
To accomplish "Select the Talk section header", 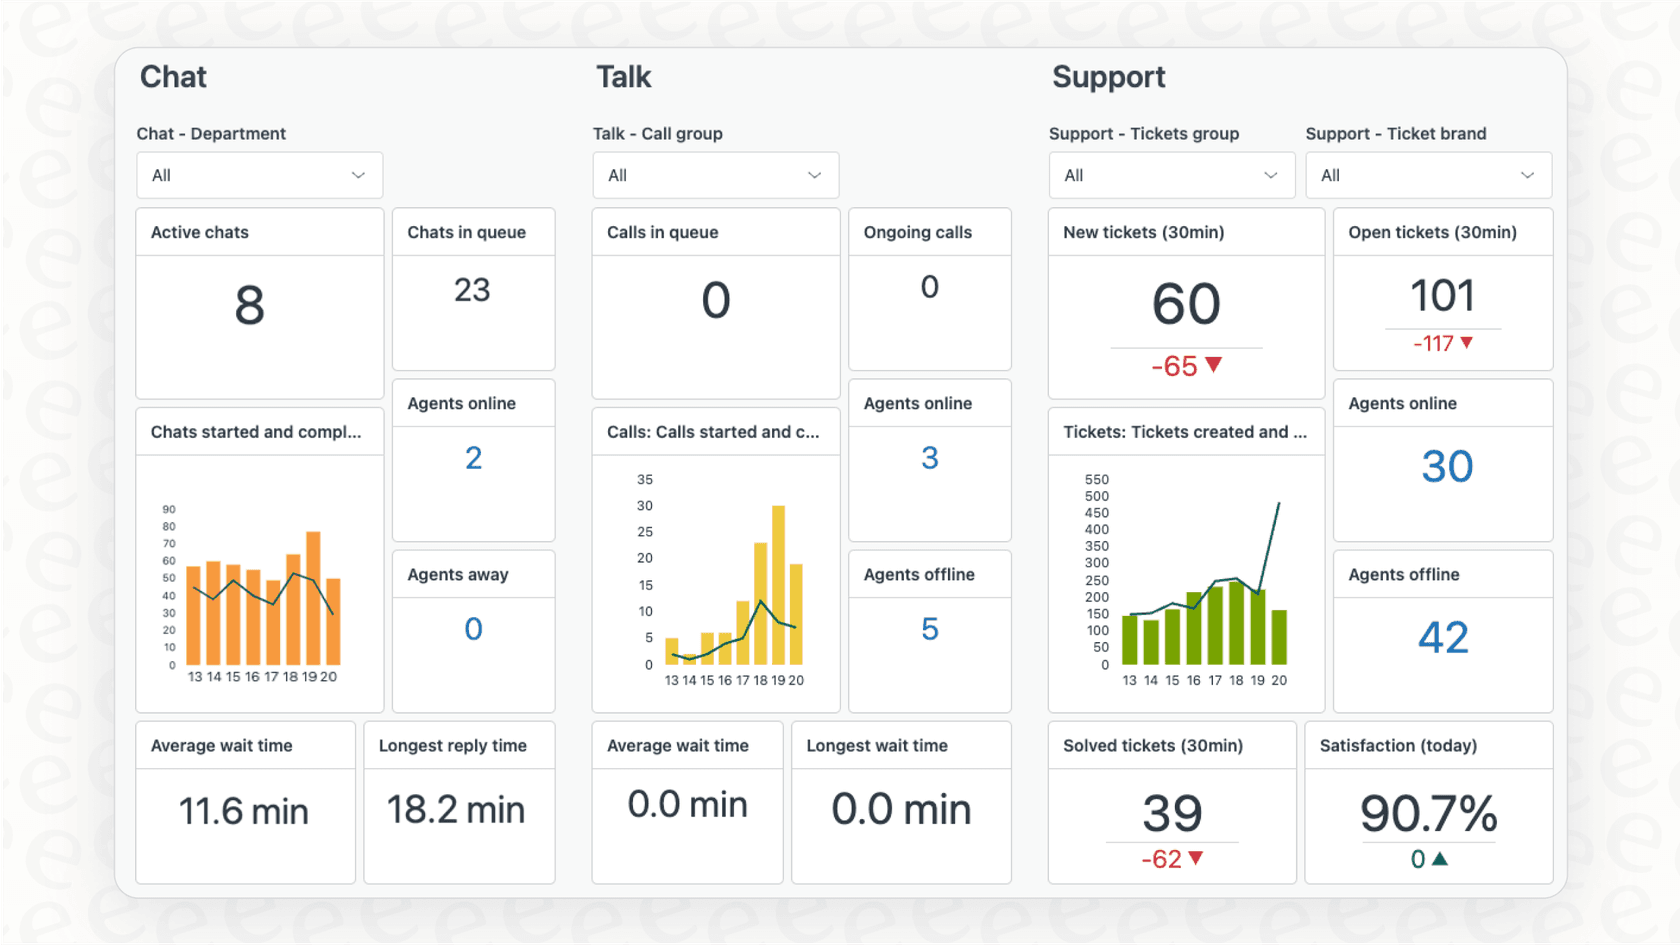I will click(x=623, y=77).
